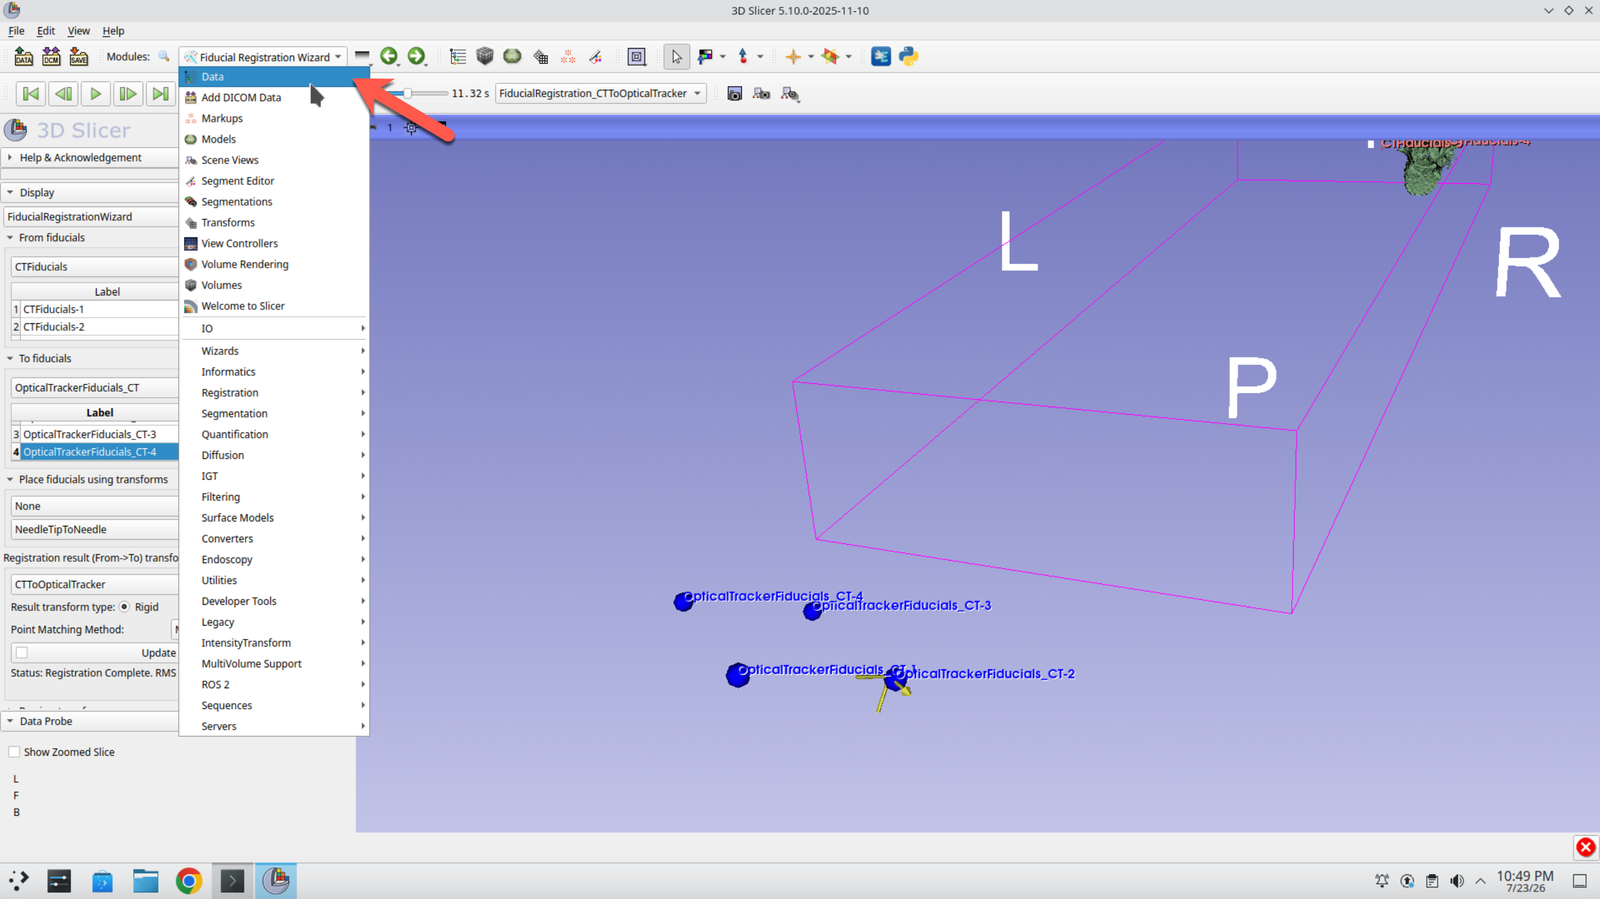Open the NeedleTipToNeedle transform selector
This screenshot has height=899, width=1600.
click(x=95, y=530)
